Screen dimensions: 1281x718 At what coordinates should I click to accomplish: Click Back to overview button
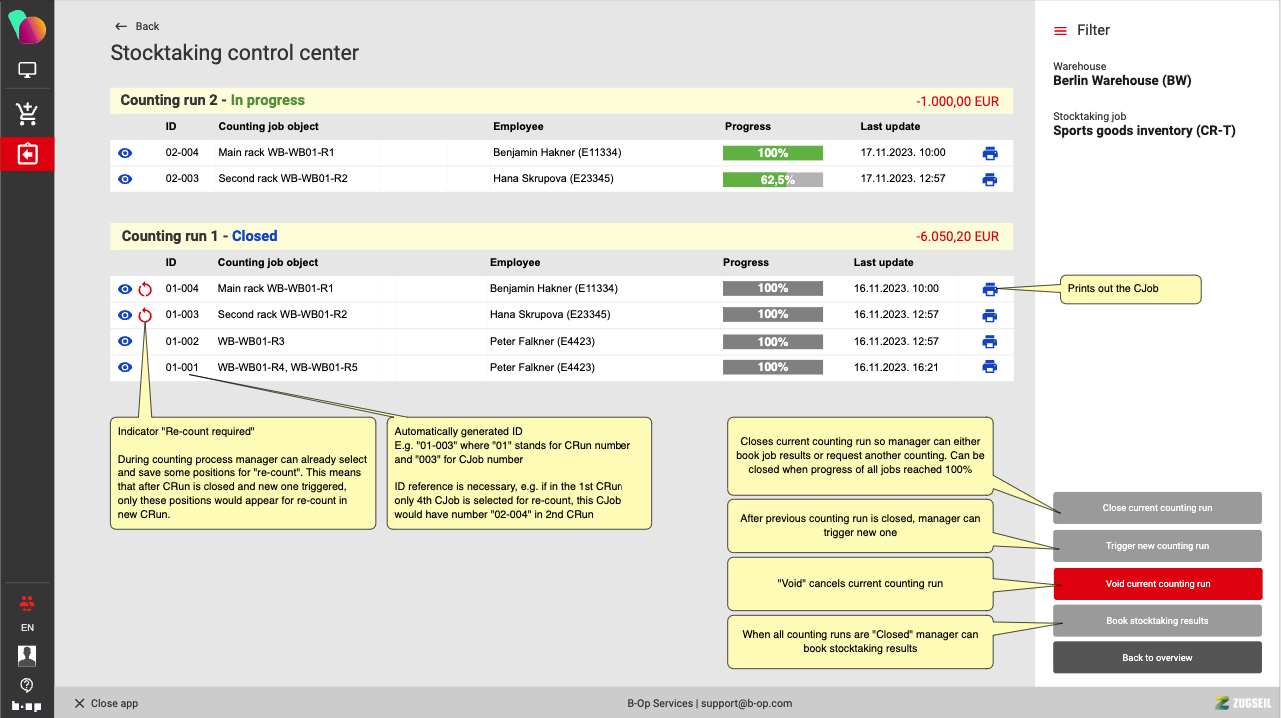pyautogui.click(x=1157, y=657)
